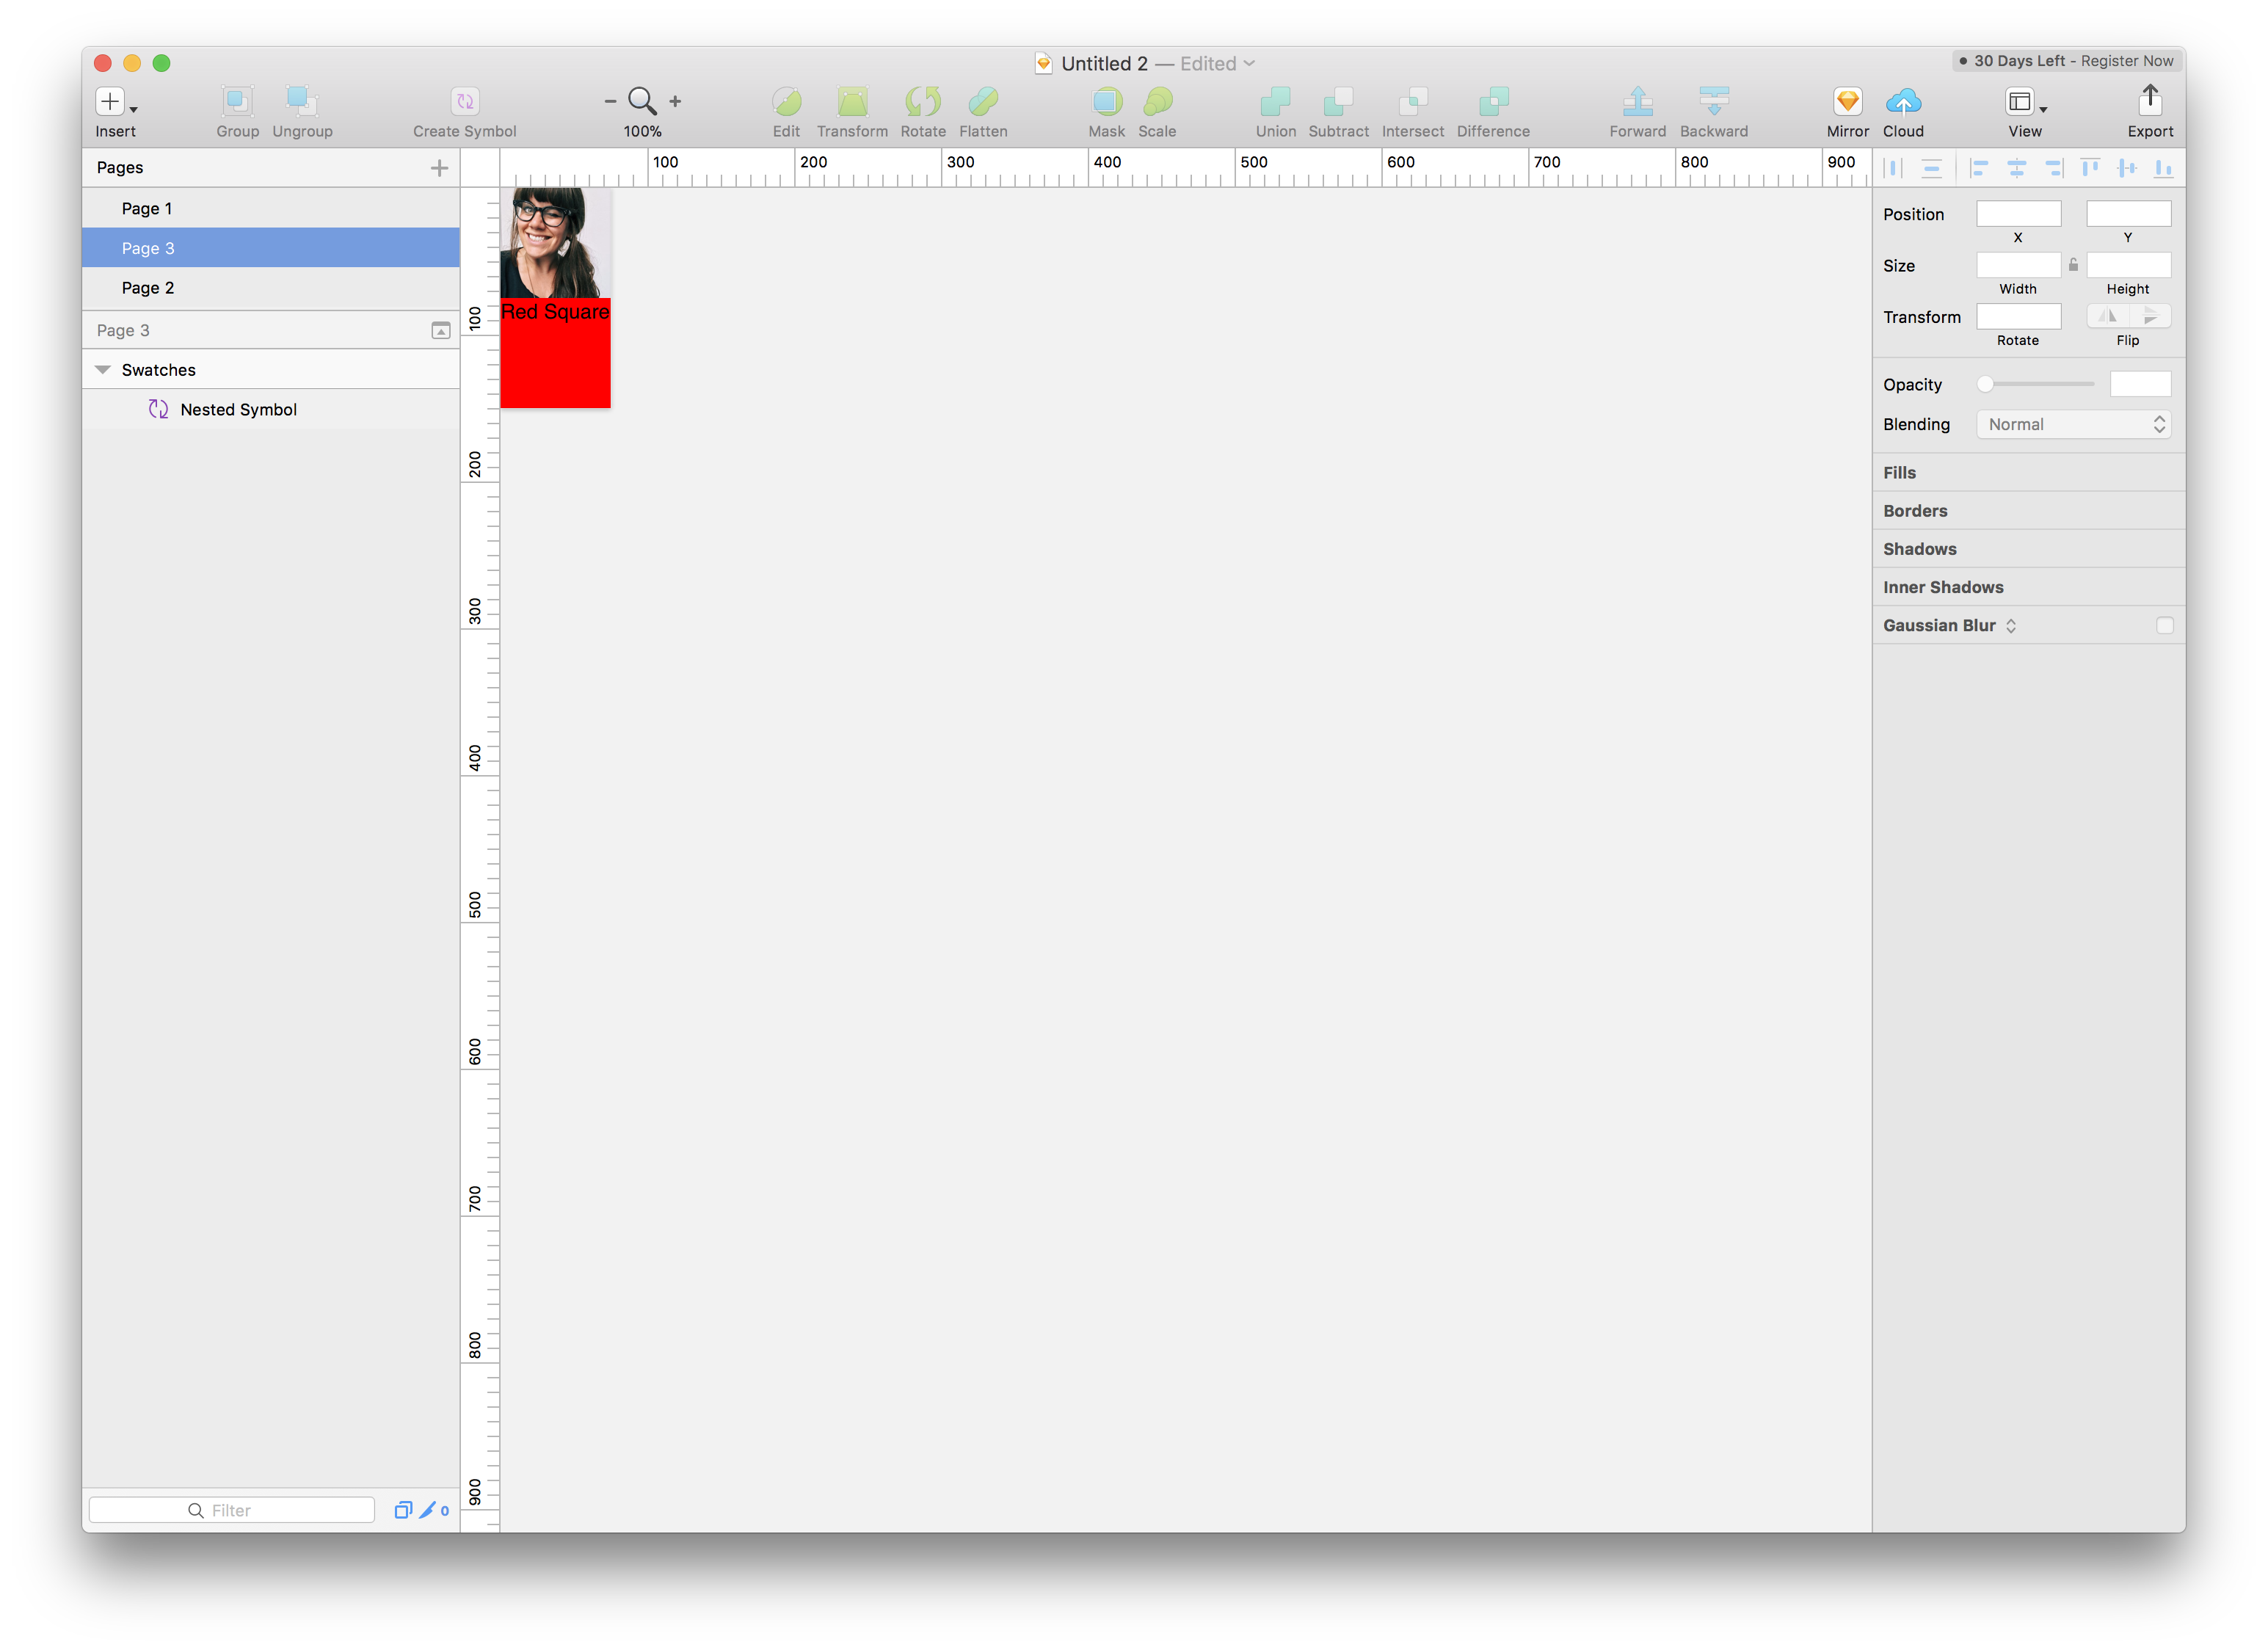The height and width of the screenshot is (1650, 2268).
Task: Open the Blending mode dropdown
Action: point(2073,424)
